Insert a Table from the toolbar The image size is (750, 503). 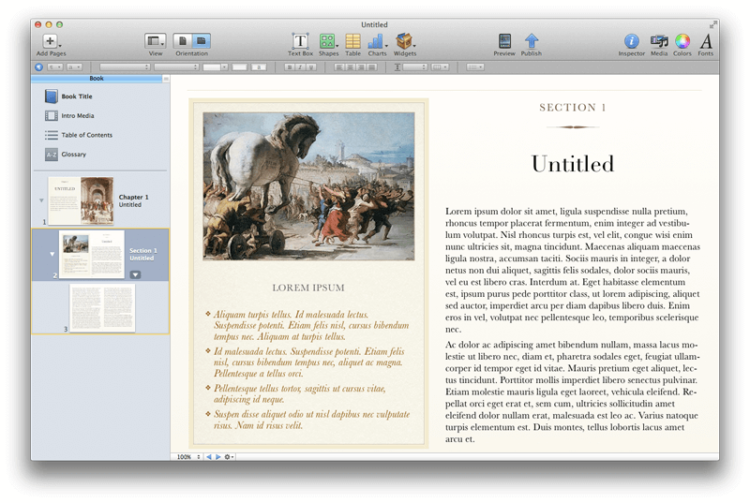click(353, 41)
